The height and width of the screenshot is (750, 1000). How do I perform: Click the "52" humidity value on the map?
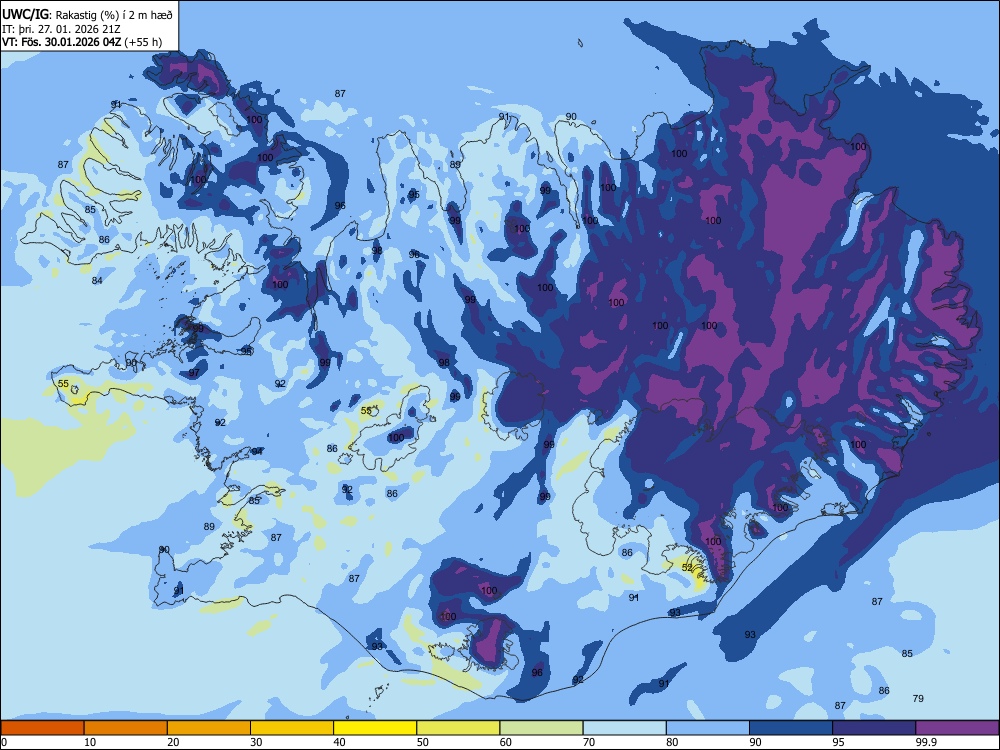pyautogui.click(x=687, y=567)
